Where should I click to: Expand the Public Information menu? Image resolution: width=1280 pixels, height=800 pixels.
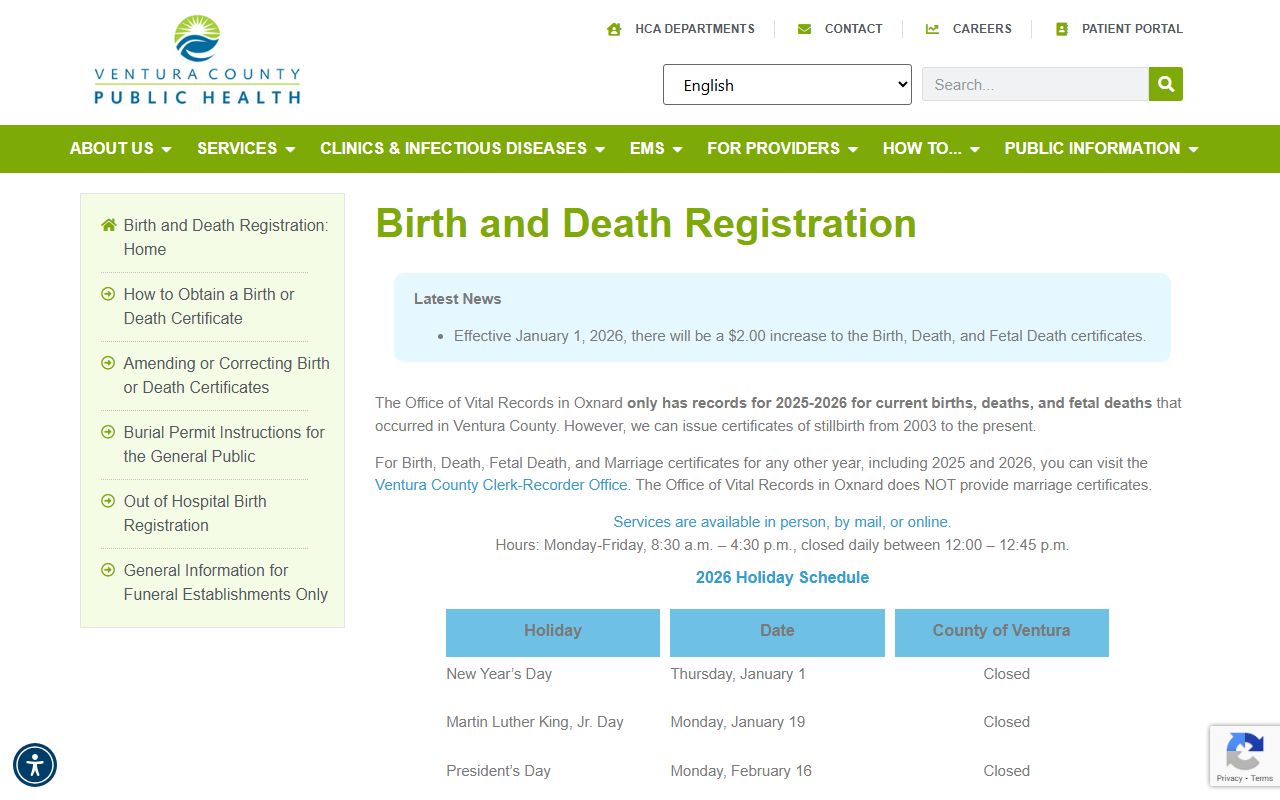point(1101,148)
